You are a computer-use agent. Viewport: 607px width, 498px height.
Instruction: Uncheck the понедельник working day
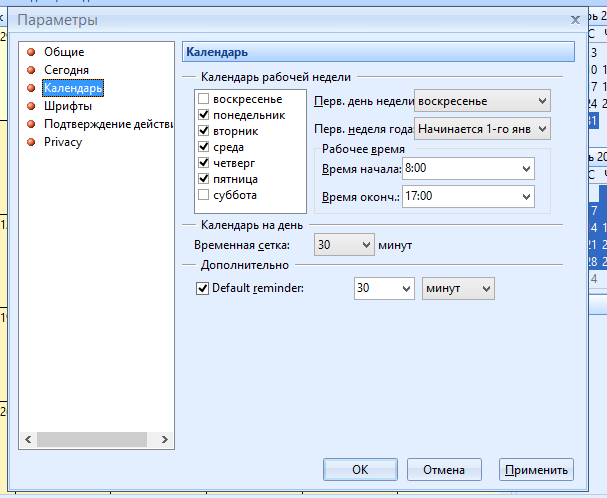click(x=204, y=116)
